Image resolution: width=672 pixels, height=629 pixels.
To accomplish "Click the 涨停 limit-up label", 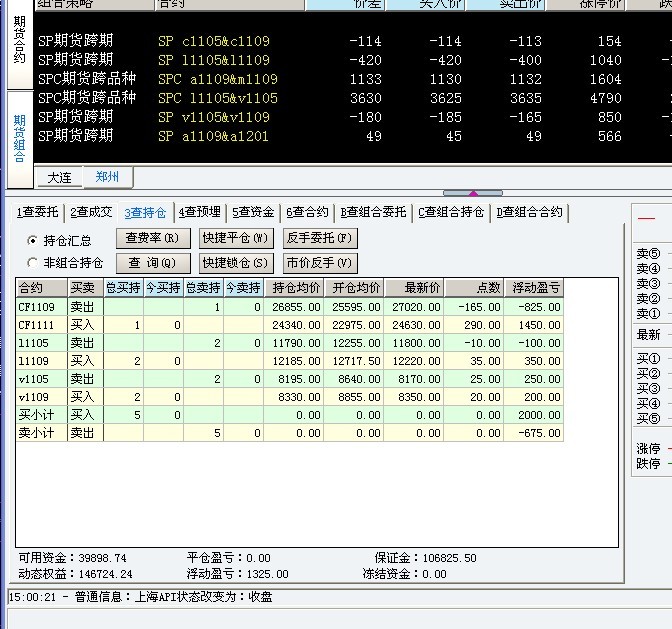I will 648,449.
